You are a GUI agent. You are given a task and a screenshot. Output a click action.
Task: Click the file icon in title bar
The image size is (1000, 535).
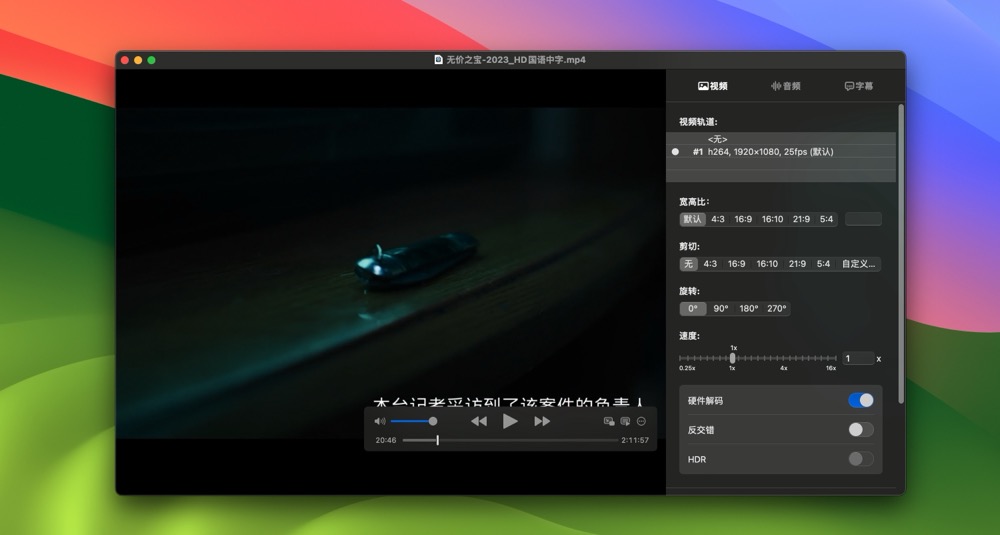point(438,60)
